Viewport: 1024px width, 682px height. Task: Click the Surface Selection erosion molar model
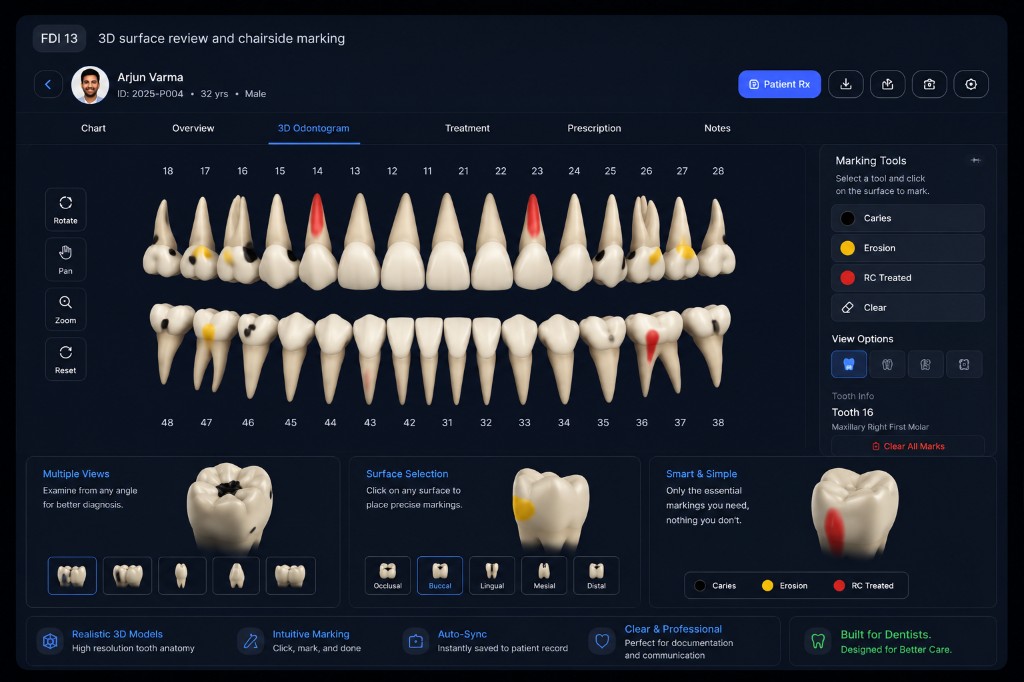[551, 508]
